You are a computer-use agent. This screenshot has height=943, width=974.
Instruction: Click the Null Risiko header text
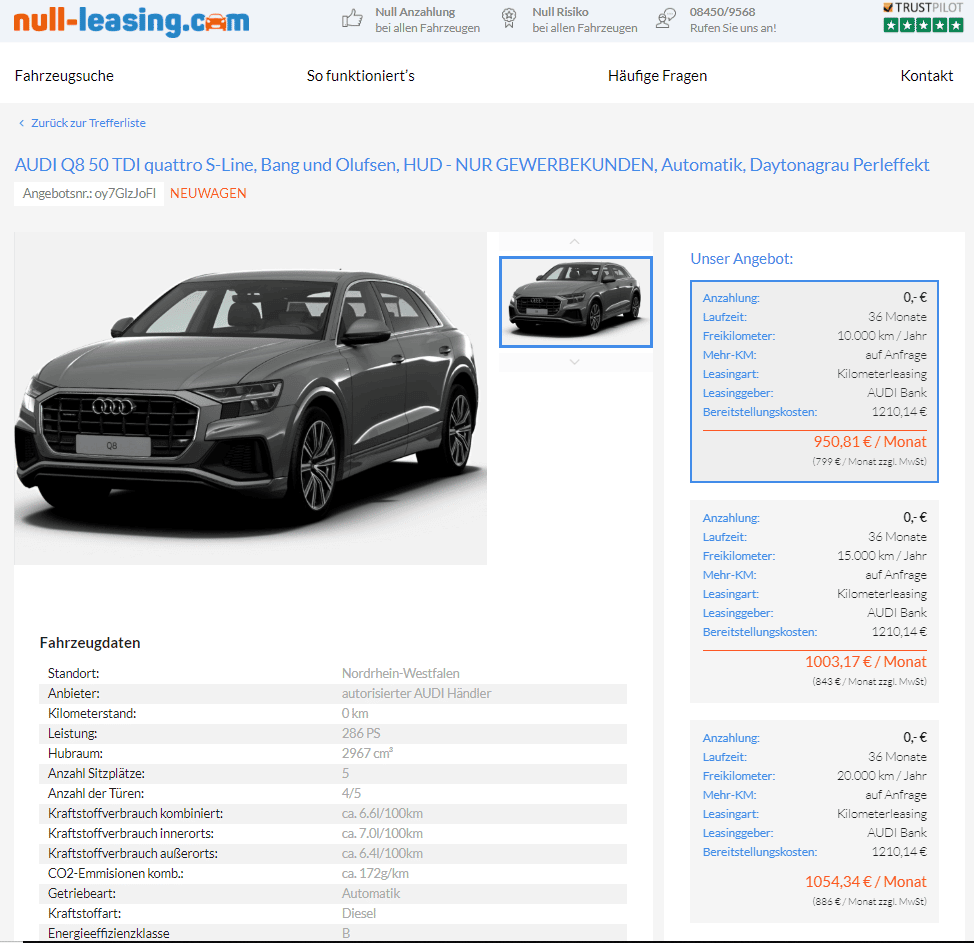click(x=560, y=12)
